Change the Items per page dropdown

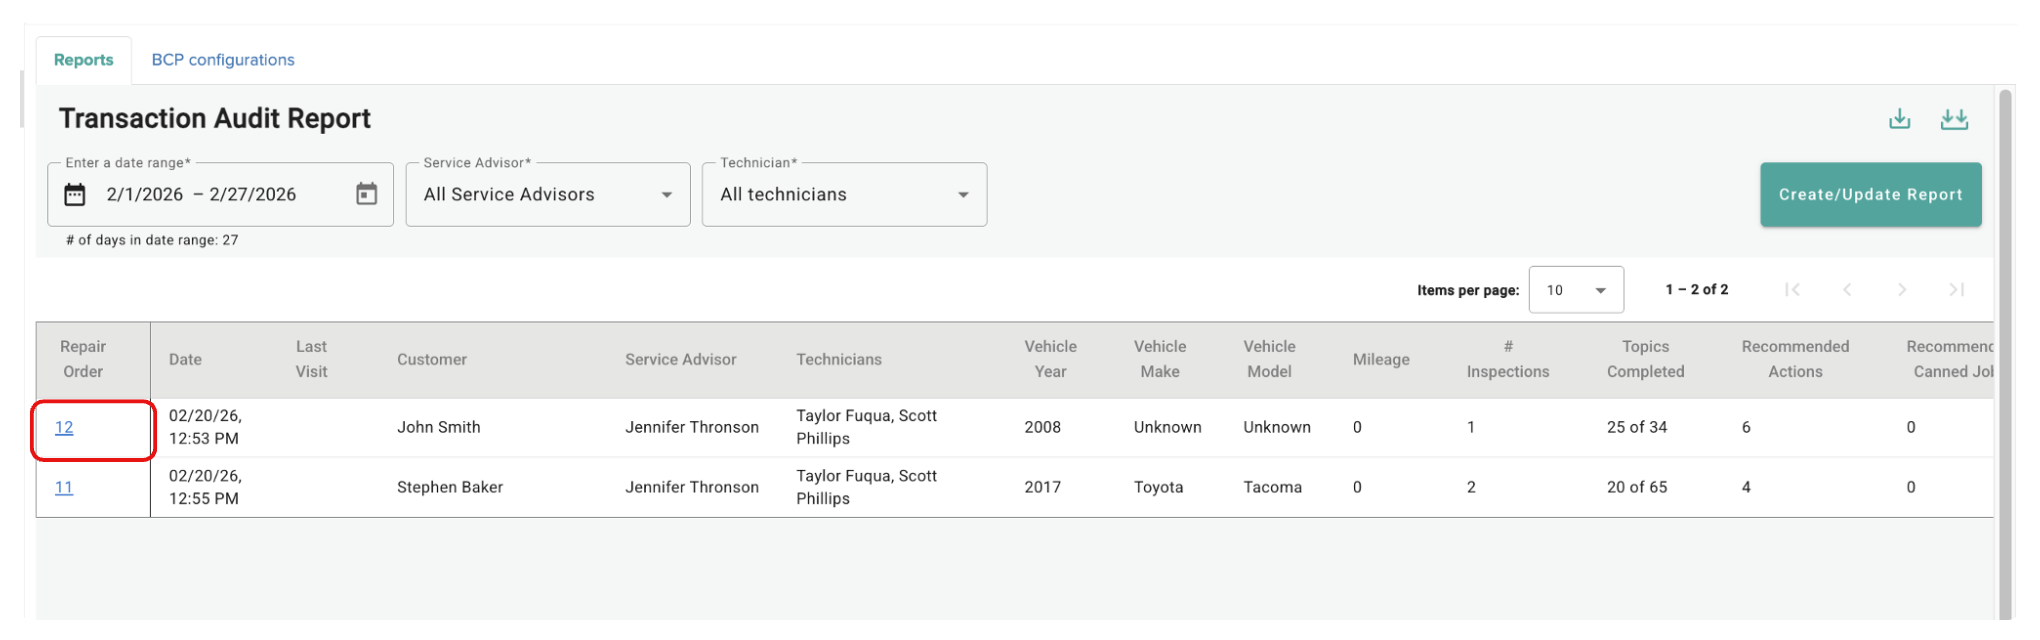click(x=1576, y=290)
